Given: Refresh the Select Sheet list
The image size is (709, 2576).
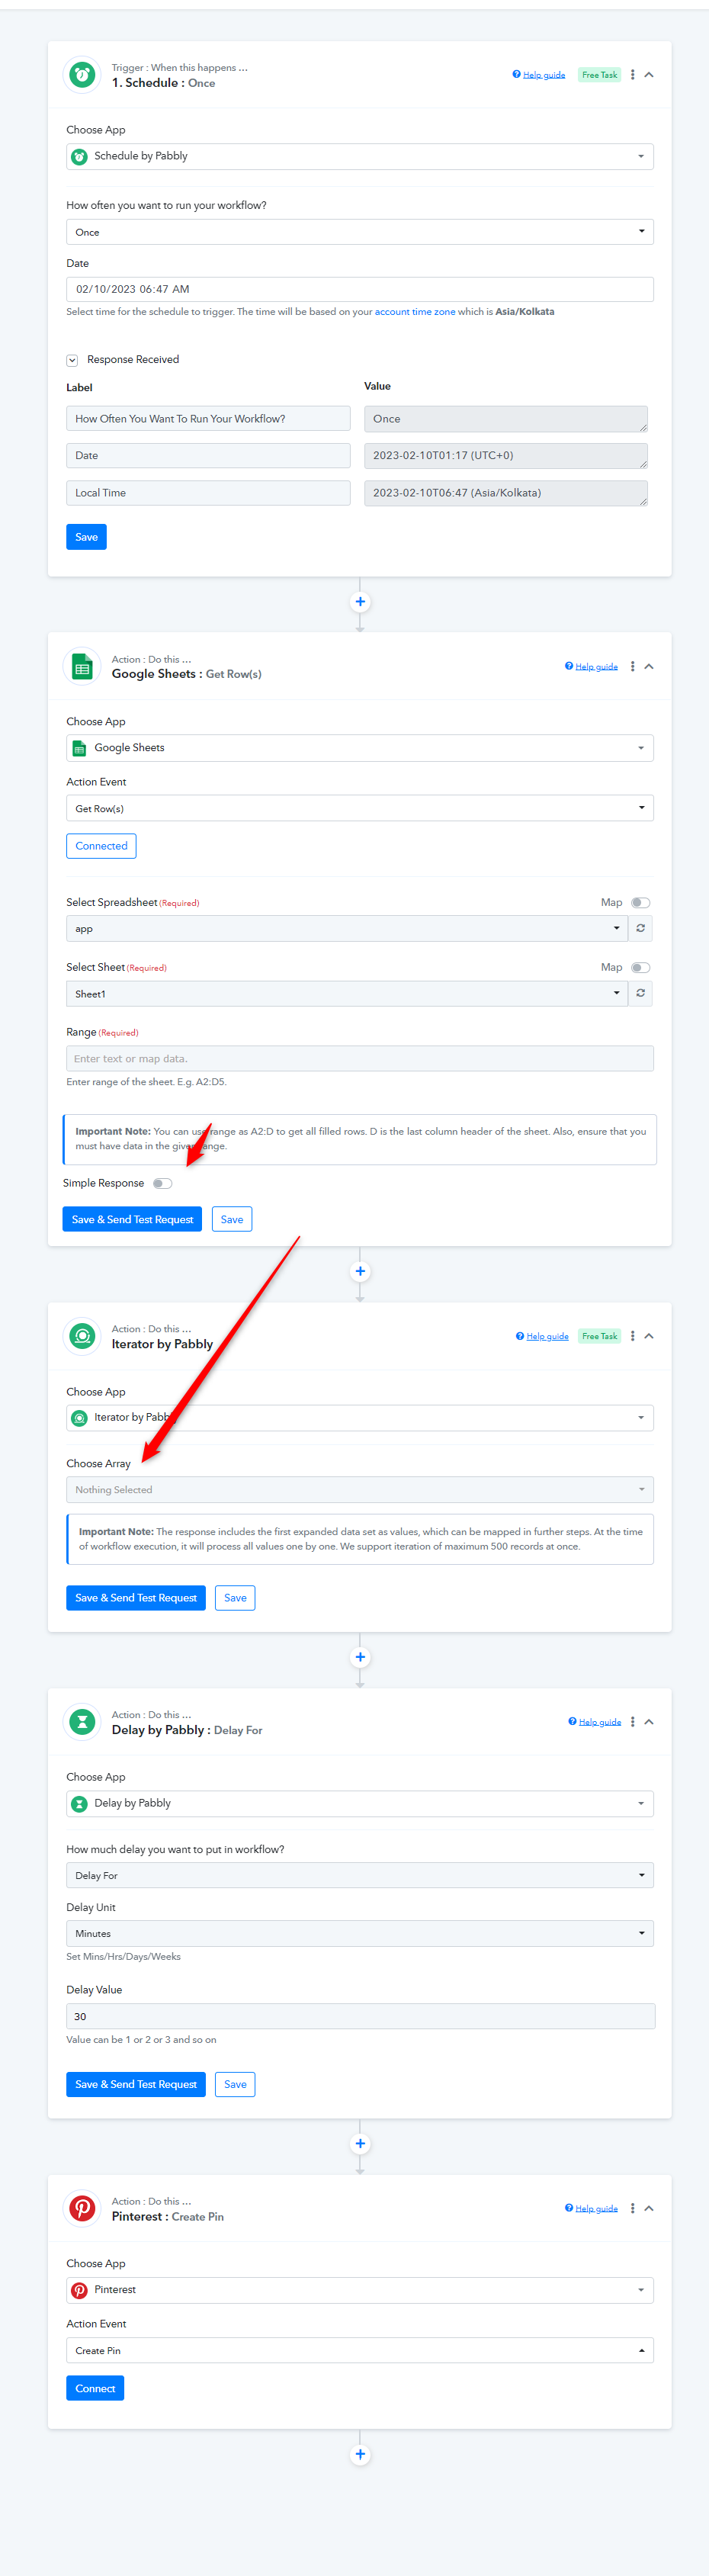Looking at the screenshot, I should tap(640, 994).
